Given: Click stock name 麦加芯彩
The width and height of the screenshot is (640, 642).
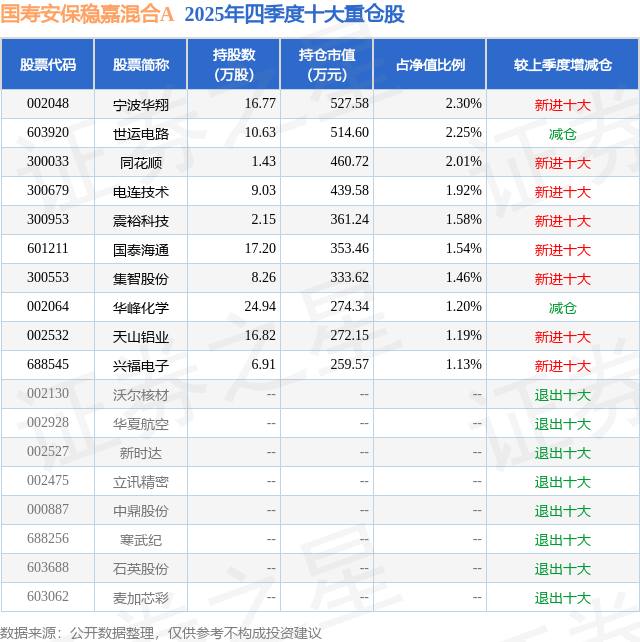Looking at the screenshot, I should tap(140, 599).
